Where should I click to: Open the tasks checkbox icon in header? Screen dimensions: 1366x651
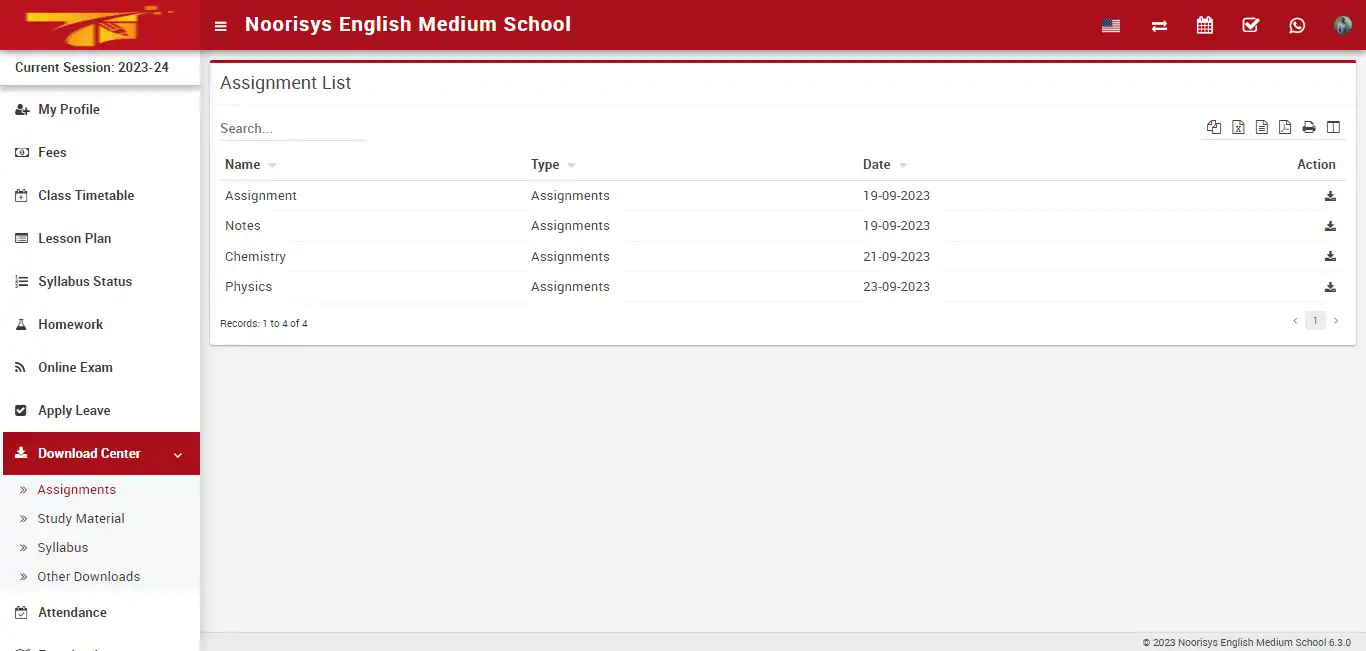[x=1250, y=25]
